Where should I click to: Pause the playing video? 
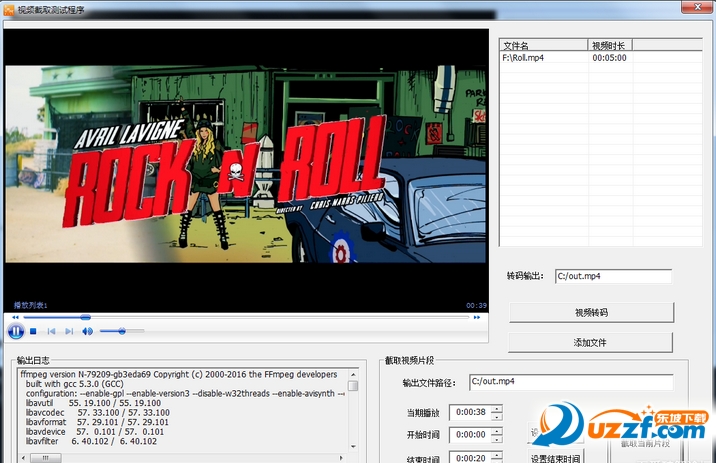coord(16,331)
